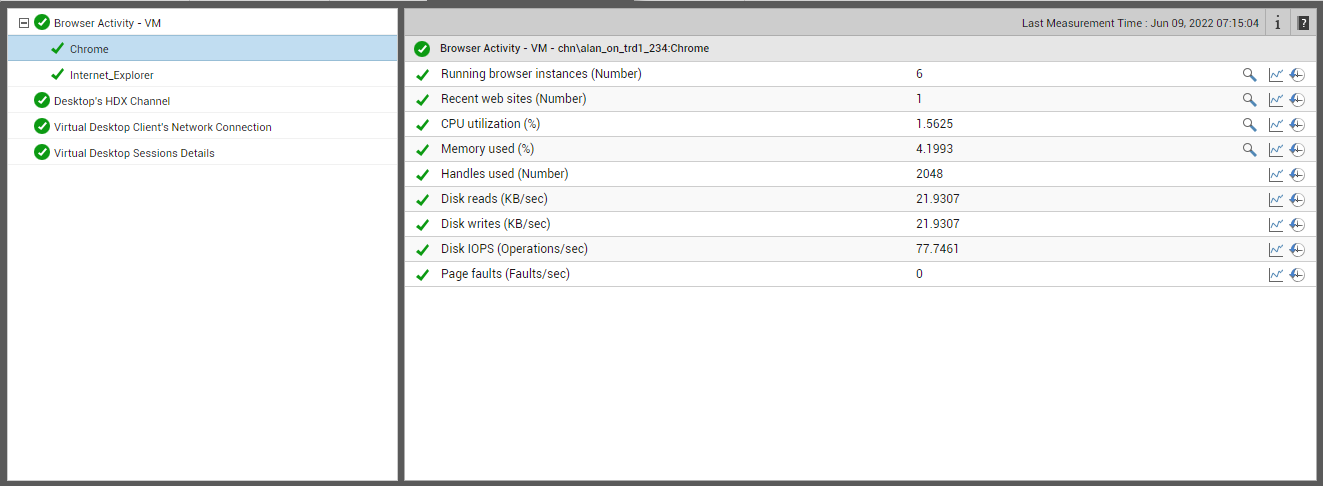This screenshot has width=1323, height=486.
Task: Open history clock icon for CPU utilization
Action: [x=1297, y=124]
